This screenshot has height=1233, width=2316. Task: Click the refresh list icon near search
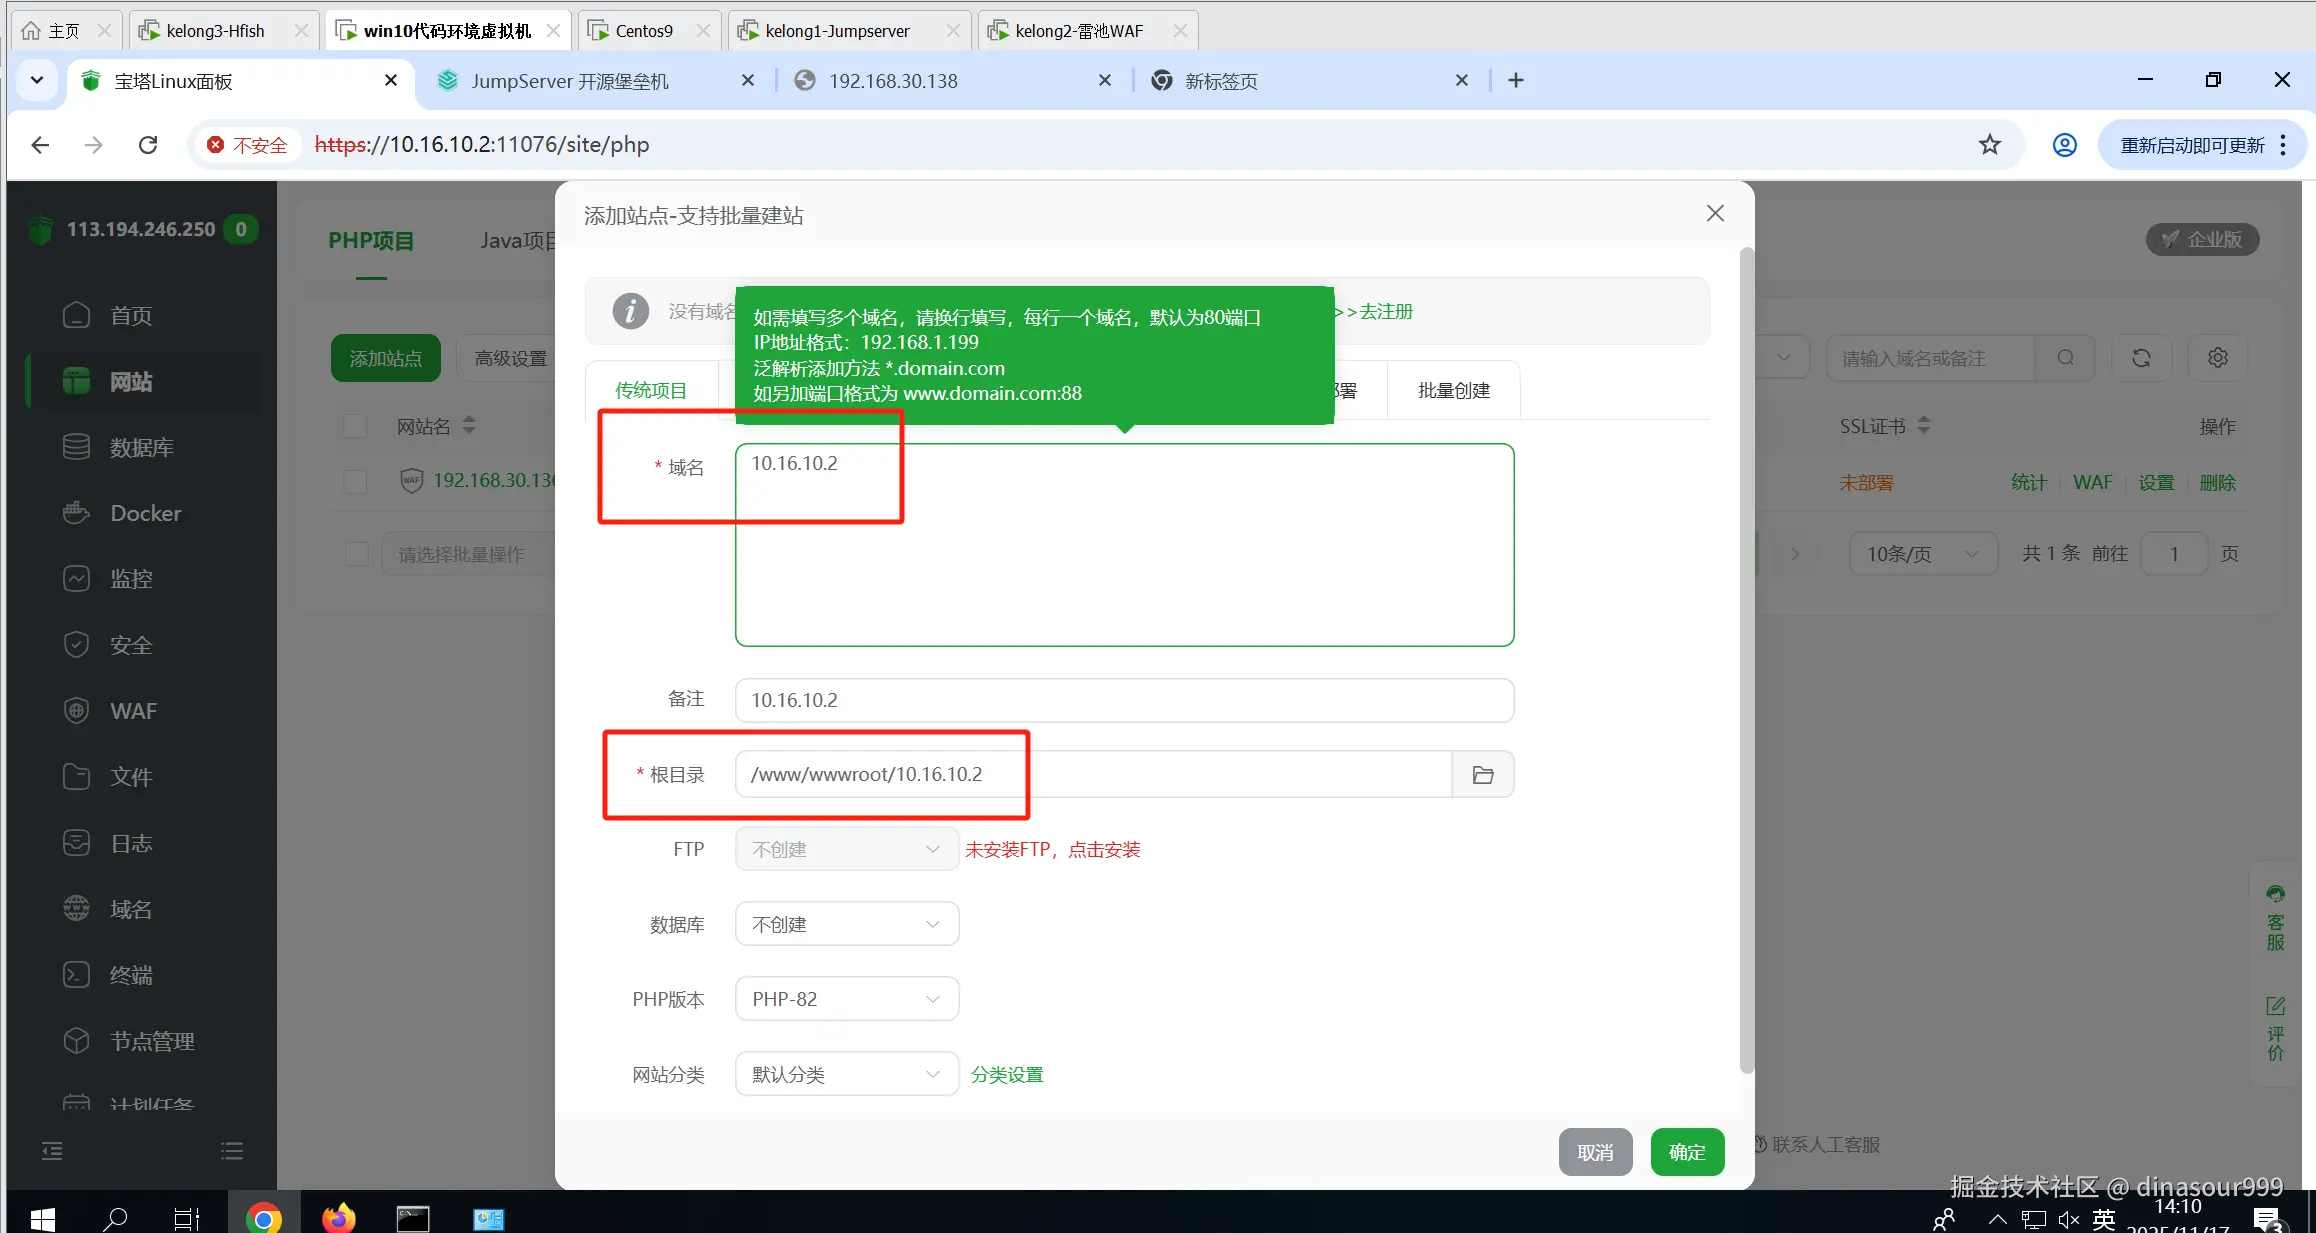[2141, 358]
